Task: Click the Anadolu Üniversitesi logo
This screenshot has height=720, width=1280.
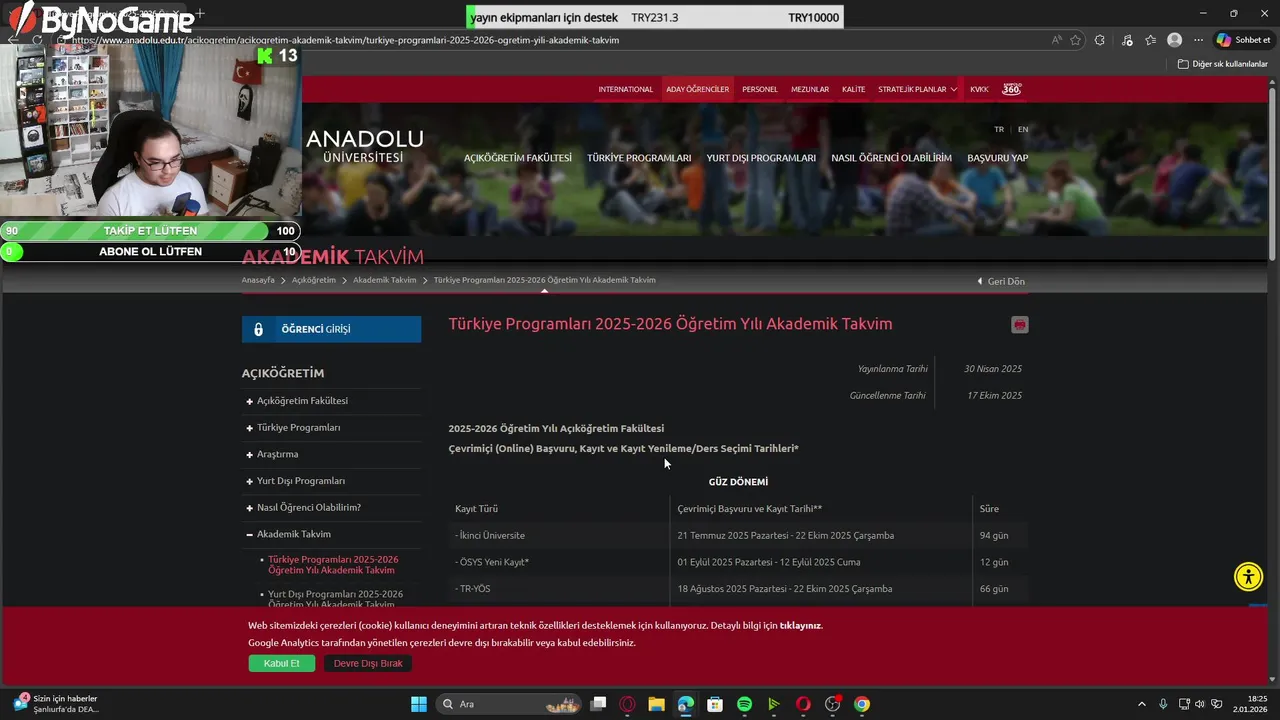Action: tap(365, 145)
